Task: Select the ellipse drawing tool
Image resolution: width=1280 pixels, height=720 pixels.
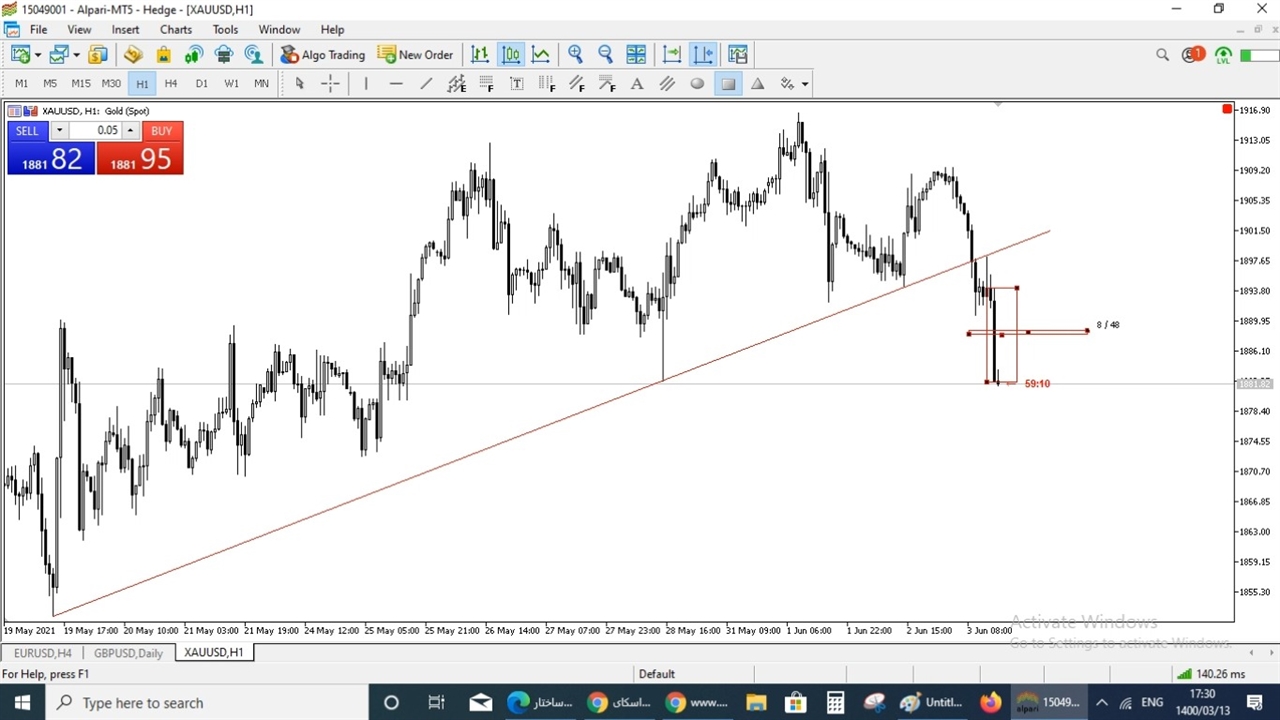Action: point(697,84)
